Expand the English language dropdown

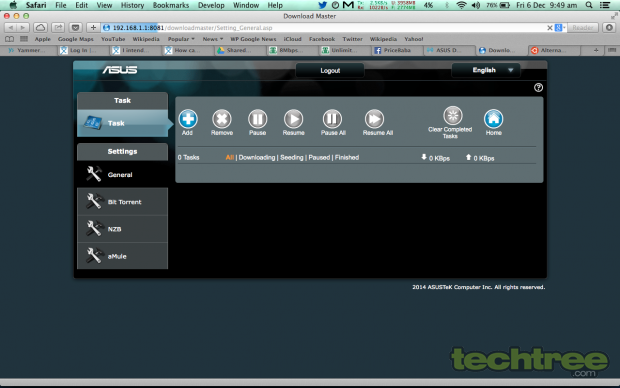point(486,70)
